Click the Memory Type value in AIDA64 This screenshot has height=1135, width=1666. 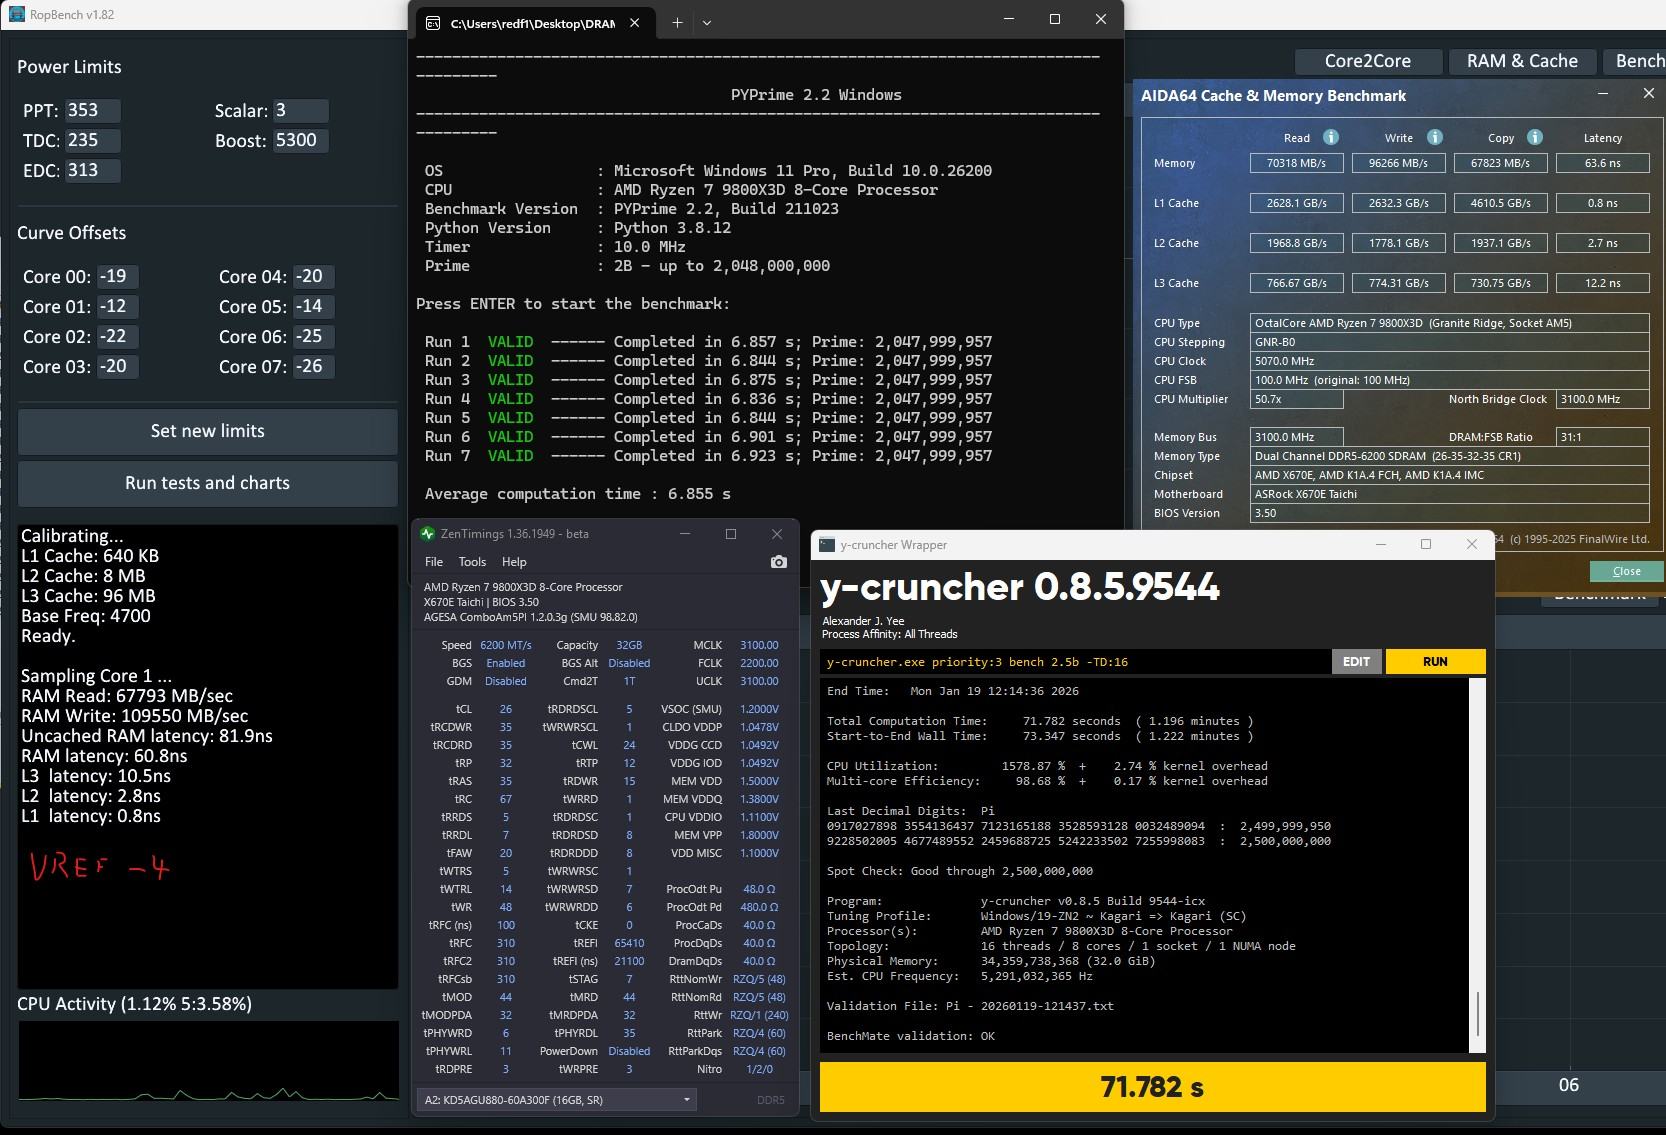1450,456
